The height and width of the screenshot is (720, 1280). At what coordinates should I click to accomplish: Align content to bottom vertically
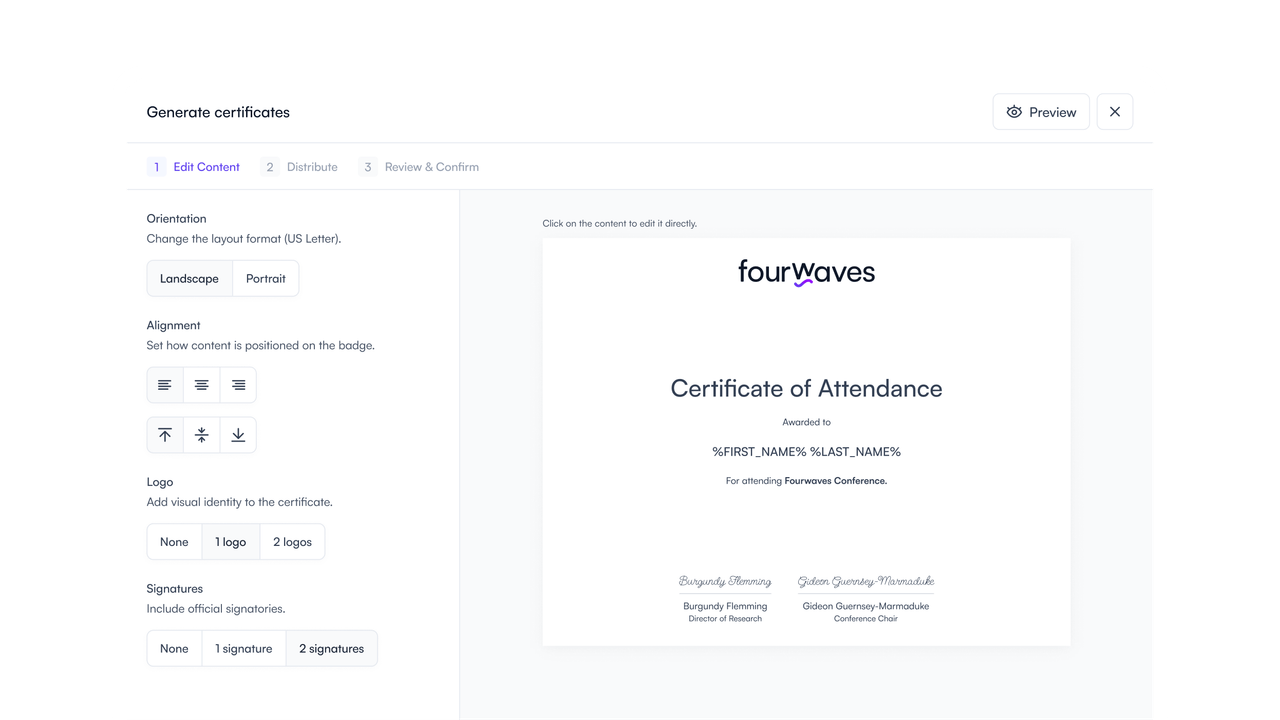[x=238, y=435]
